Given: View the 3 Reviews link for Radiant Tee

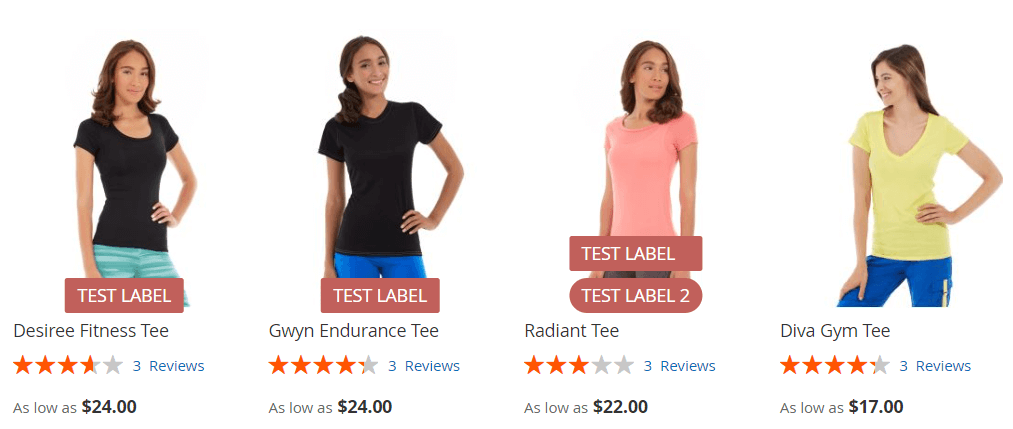Looking at the screenshot, I should pyautogui.click(x=680, y=366).
